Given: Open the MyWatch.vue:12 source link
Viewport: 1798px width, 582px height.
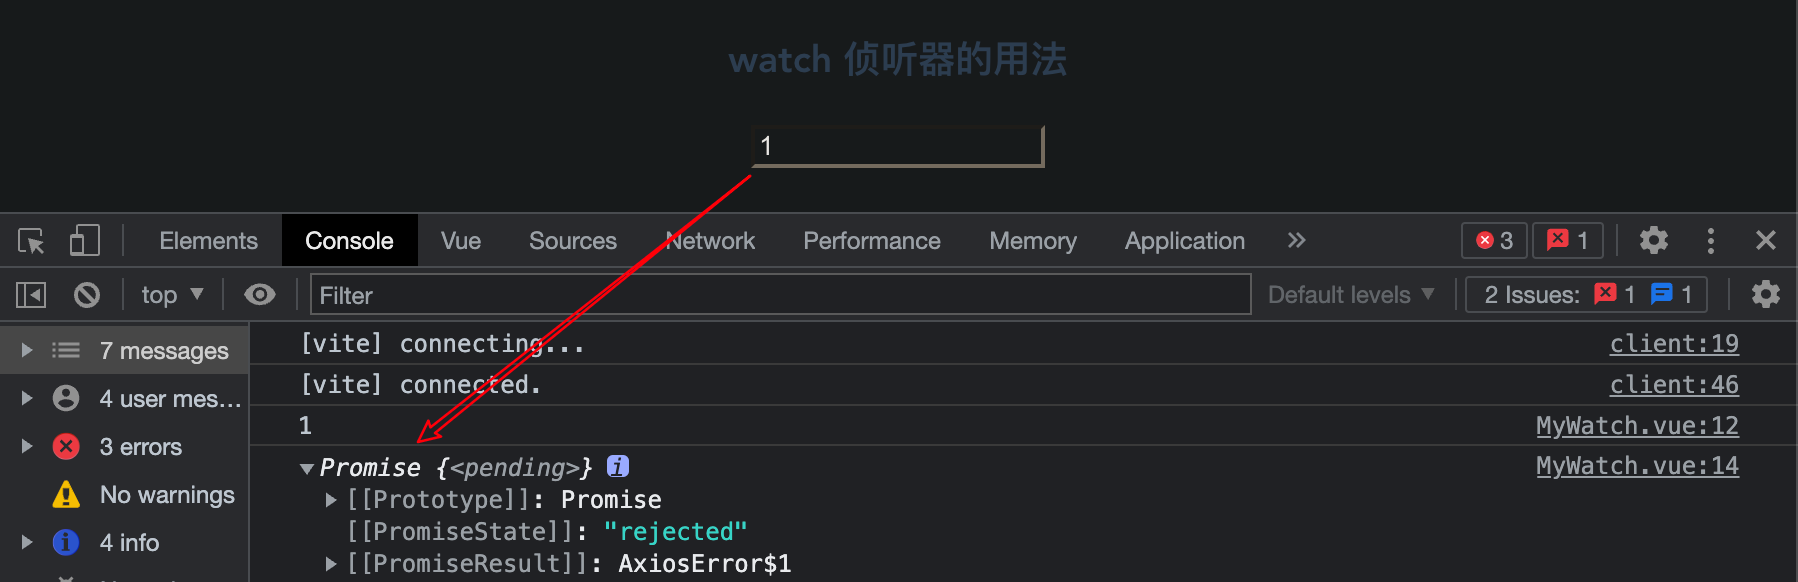Looking at the screenshot, I should click(1637, 426).
